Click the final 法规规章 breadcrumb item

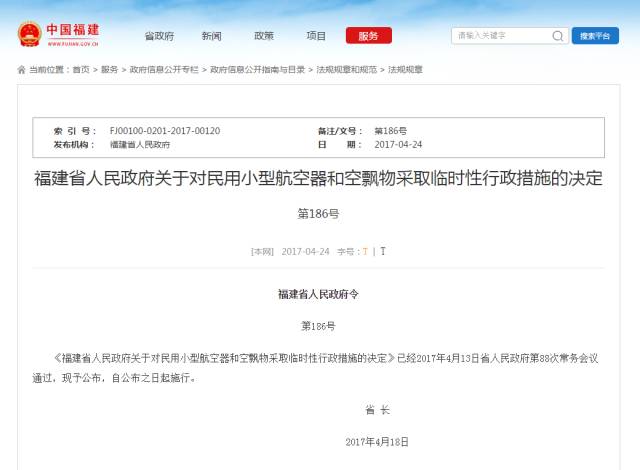click(x=405, y=70)
